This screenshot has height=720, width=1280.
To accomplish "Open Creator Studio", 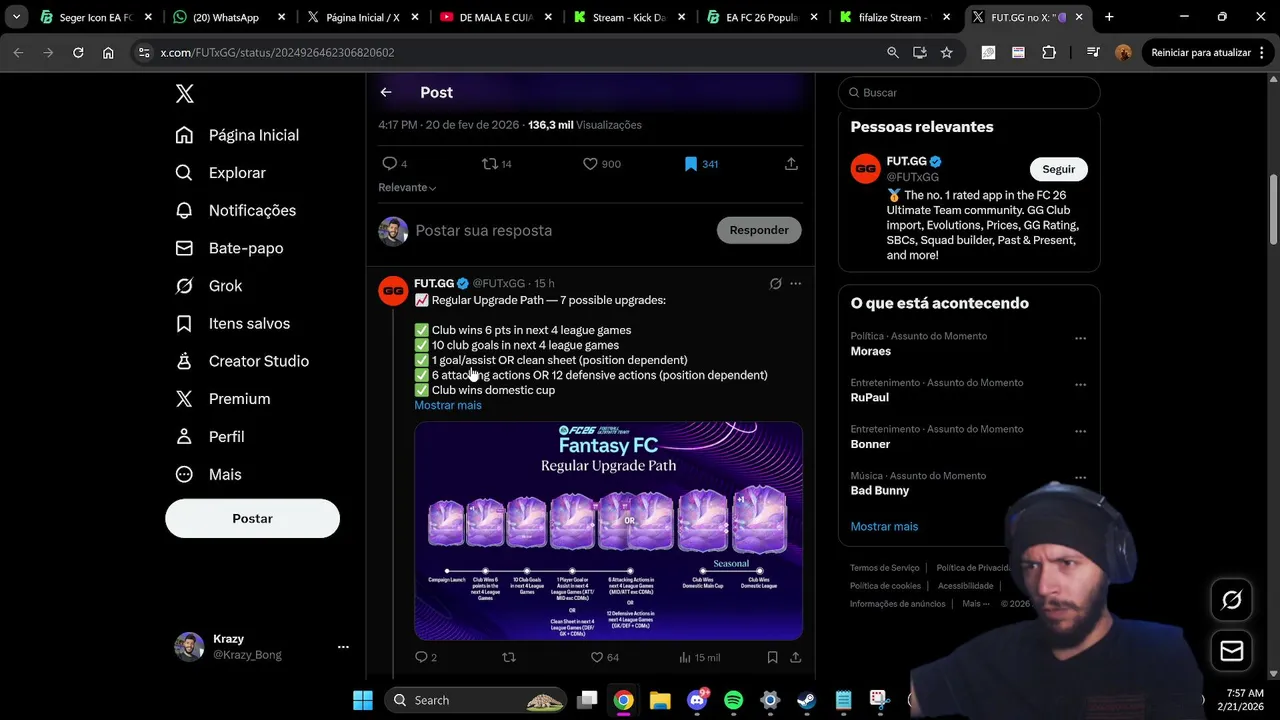I will (x=242, y=361).
